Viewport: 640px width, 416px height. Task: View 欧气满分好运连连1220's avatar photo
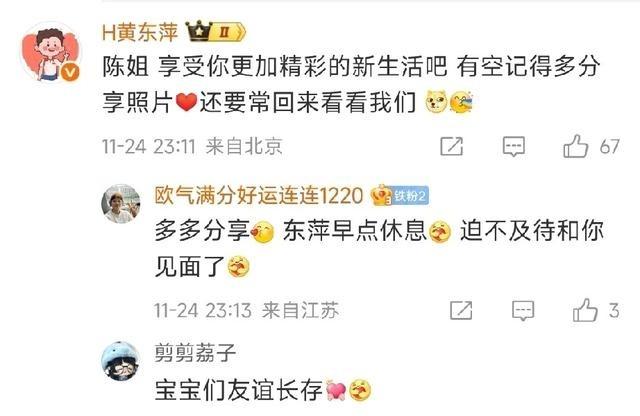[121, 203]
